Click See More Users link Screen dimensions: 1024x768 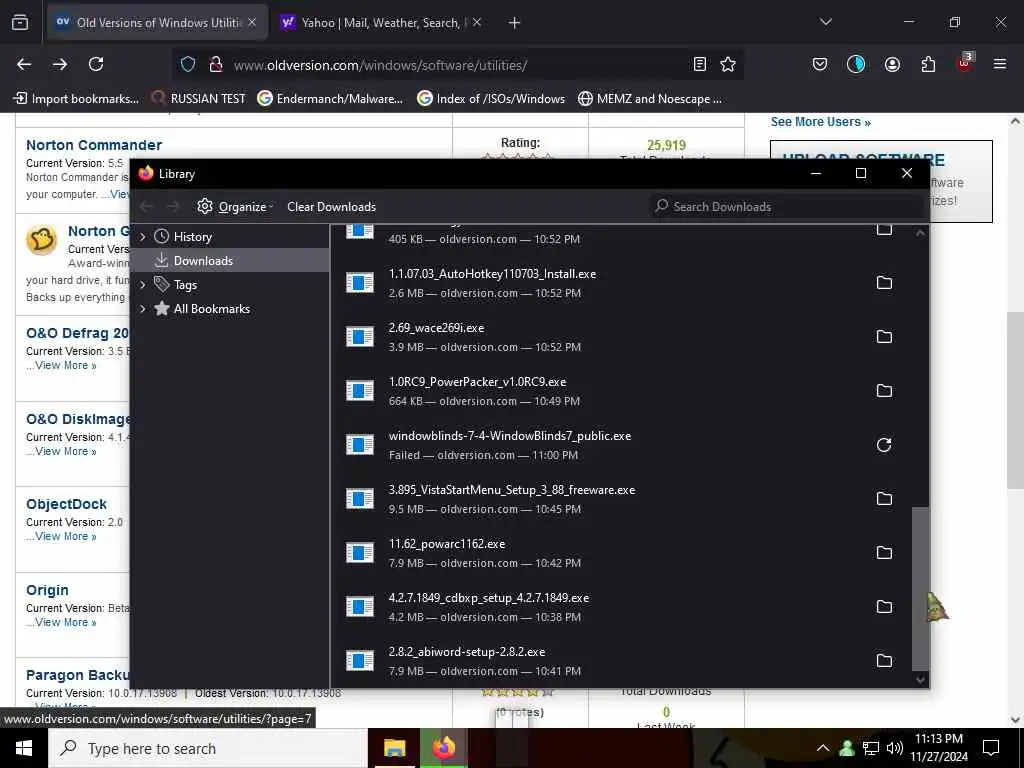click(x=820, y=122)
